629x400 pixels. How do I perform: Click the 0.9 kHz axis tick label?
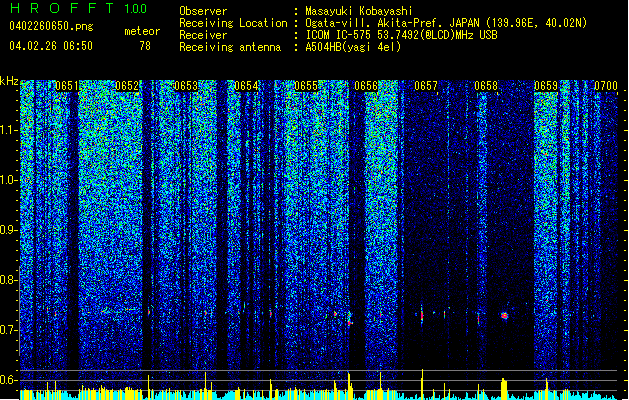point(8,230)
